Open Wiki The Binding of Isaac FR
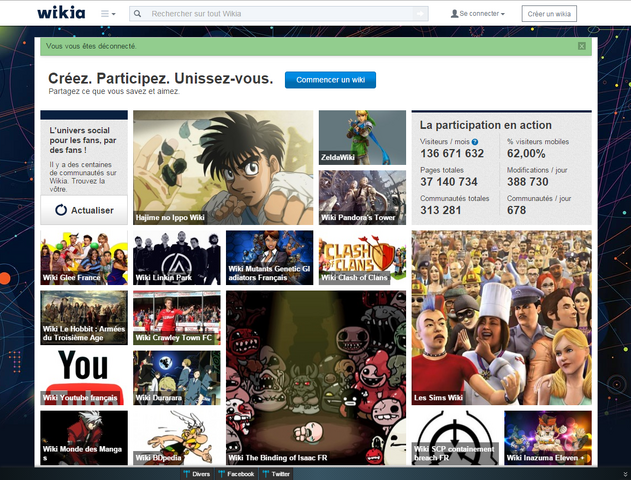This screenshot has width=631, height=480. (316, 377)
